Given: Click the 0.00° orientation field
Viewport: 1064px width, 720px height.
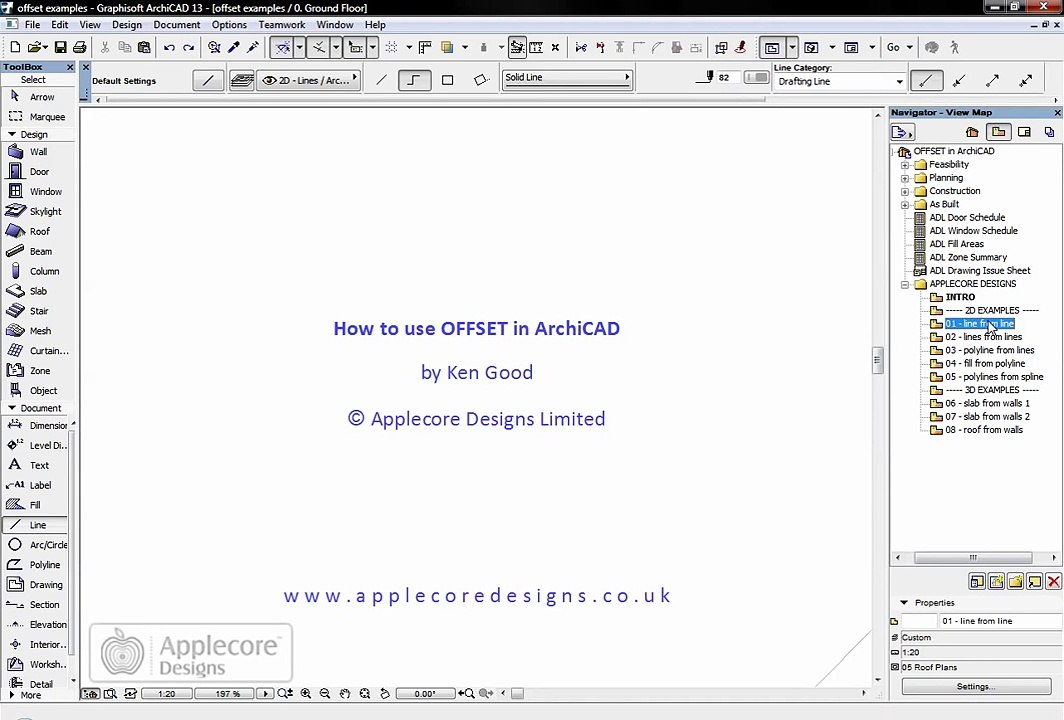Looking at the screenshot, I should tap(425, 694).
